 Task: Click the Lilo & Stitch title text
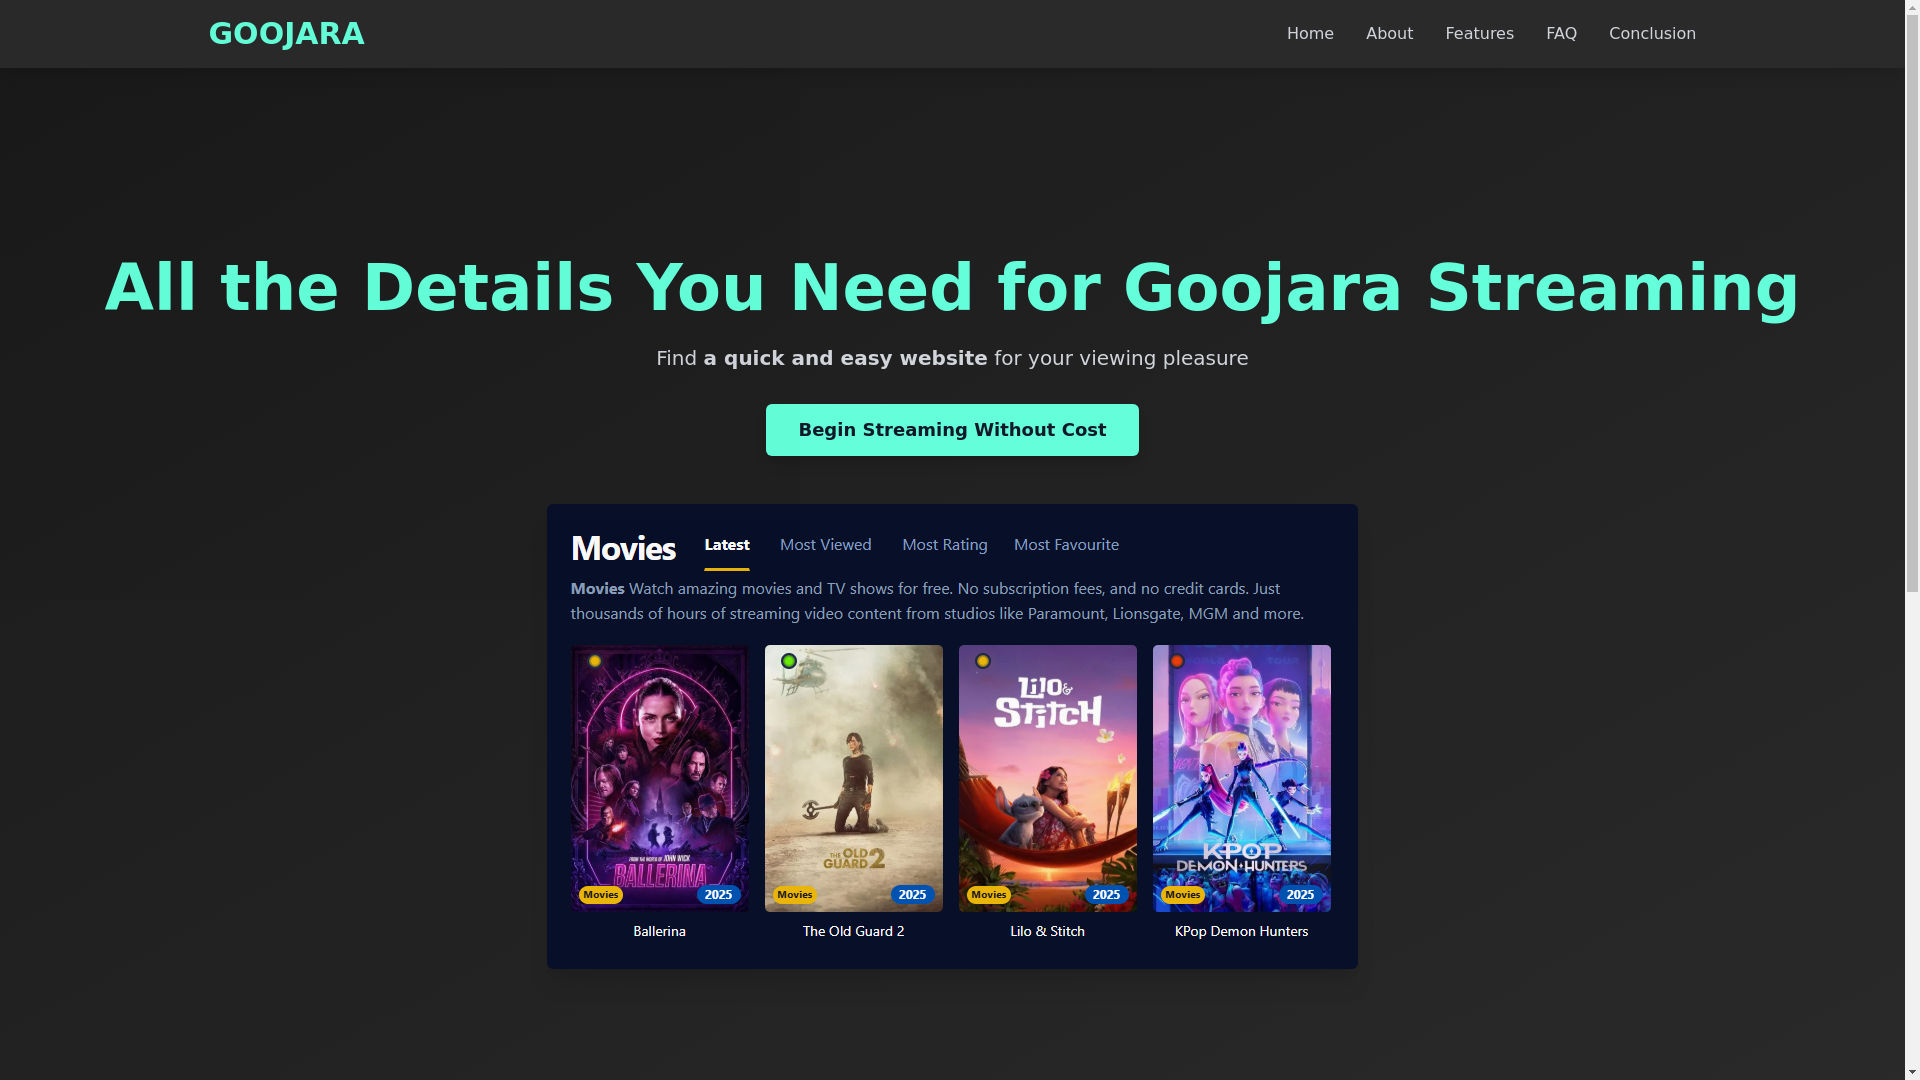(1048, 931)
